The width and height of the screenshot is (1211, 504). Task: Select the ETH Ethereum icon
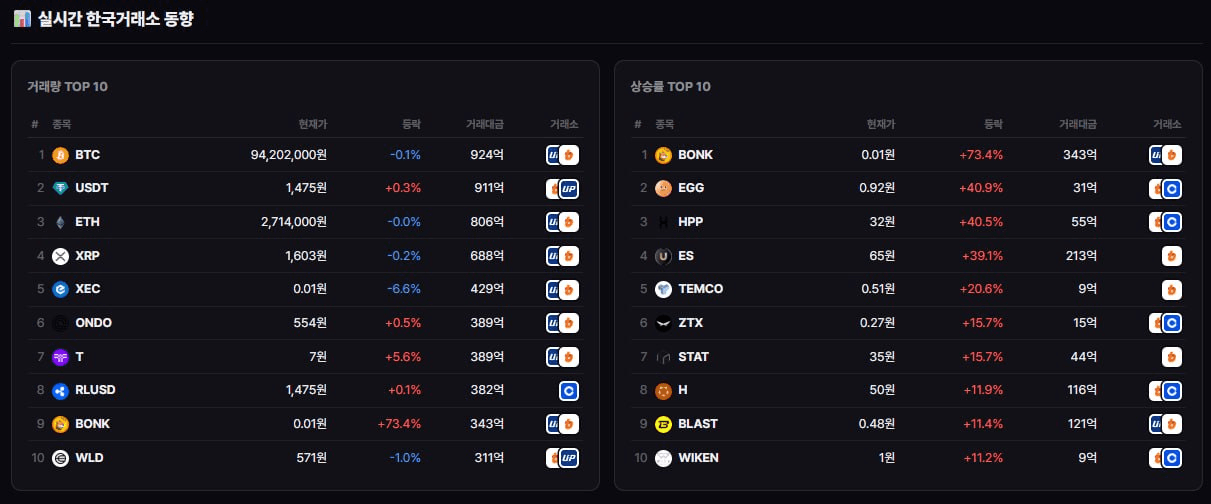click(60, 222)
